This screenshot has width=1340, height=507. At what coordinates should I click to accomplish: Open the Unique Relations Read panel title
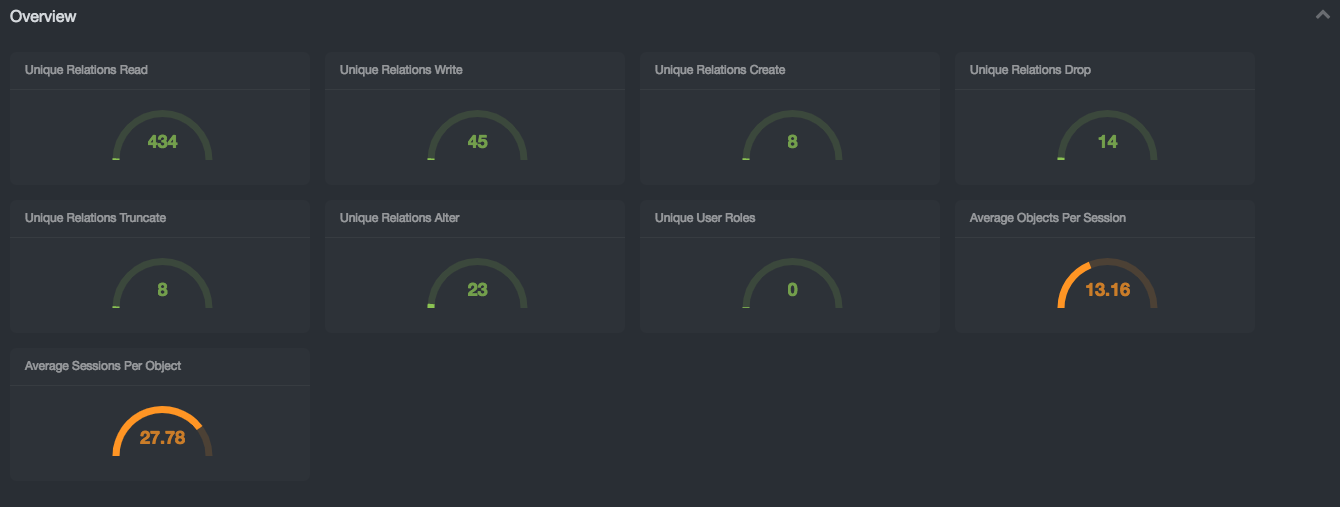tap(86, 70)
